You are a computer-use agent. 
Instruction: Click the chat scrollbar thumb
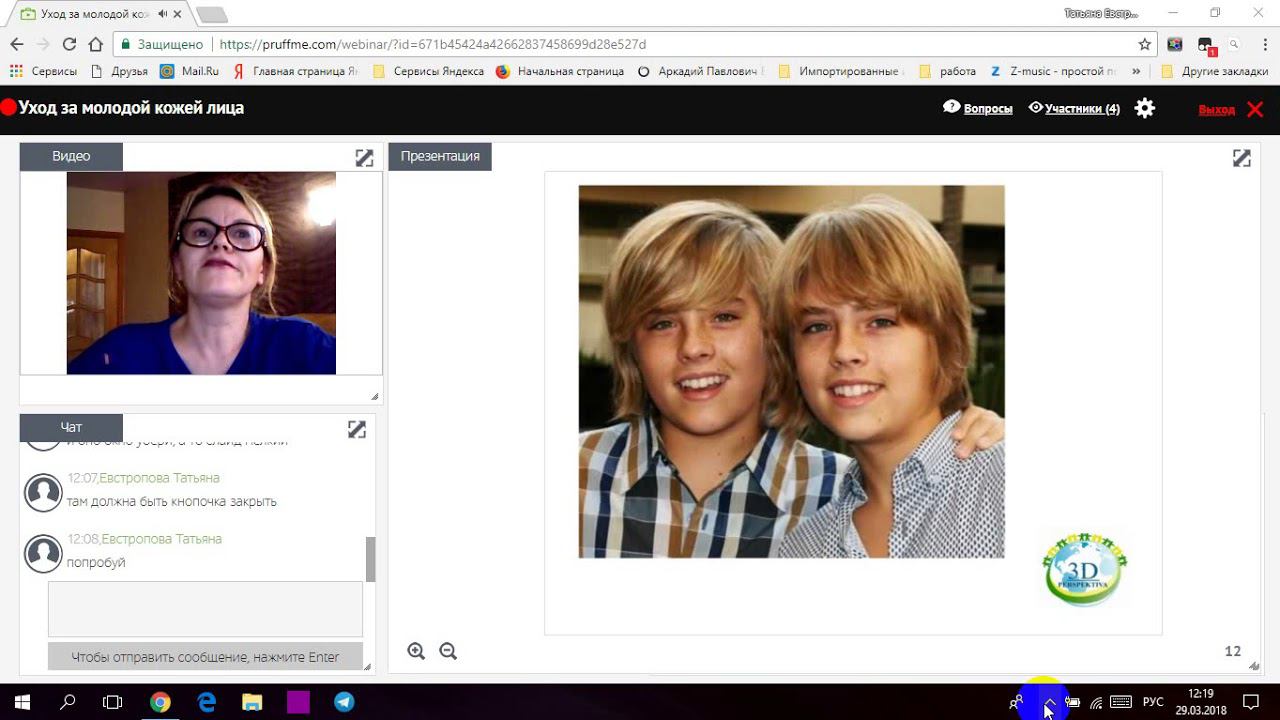pos(370,559)
